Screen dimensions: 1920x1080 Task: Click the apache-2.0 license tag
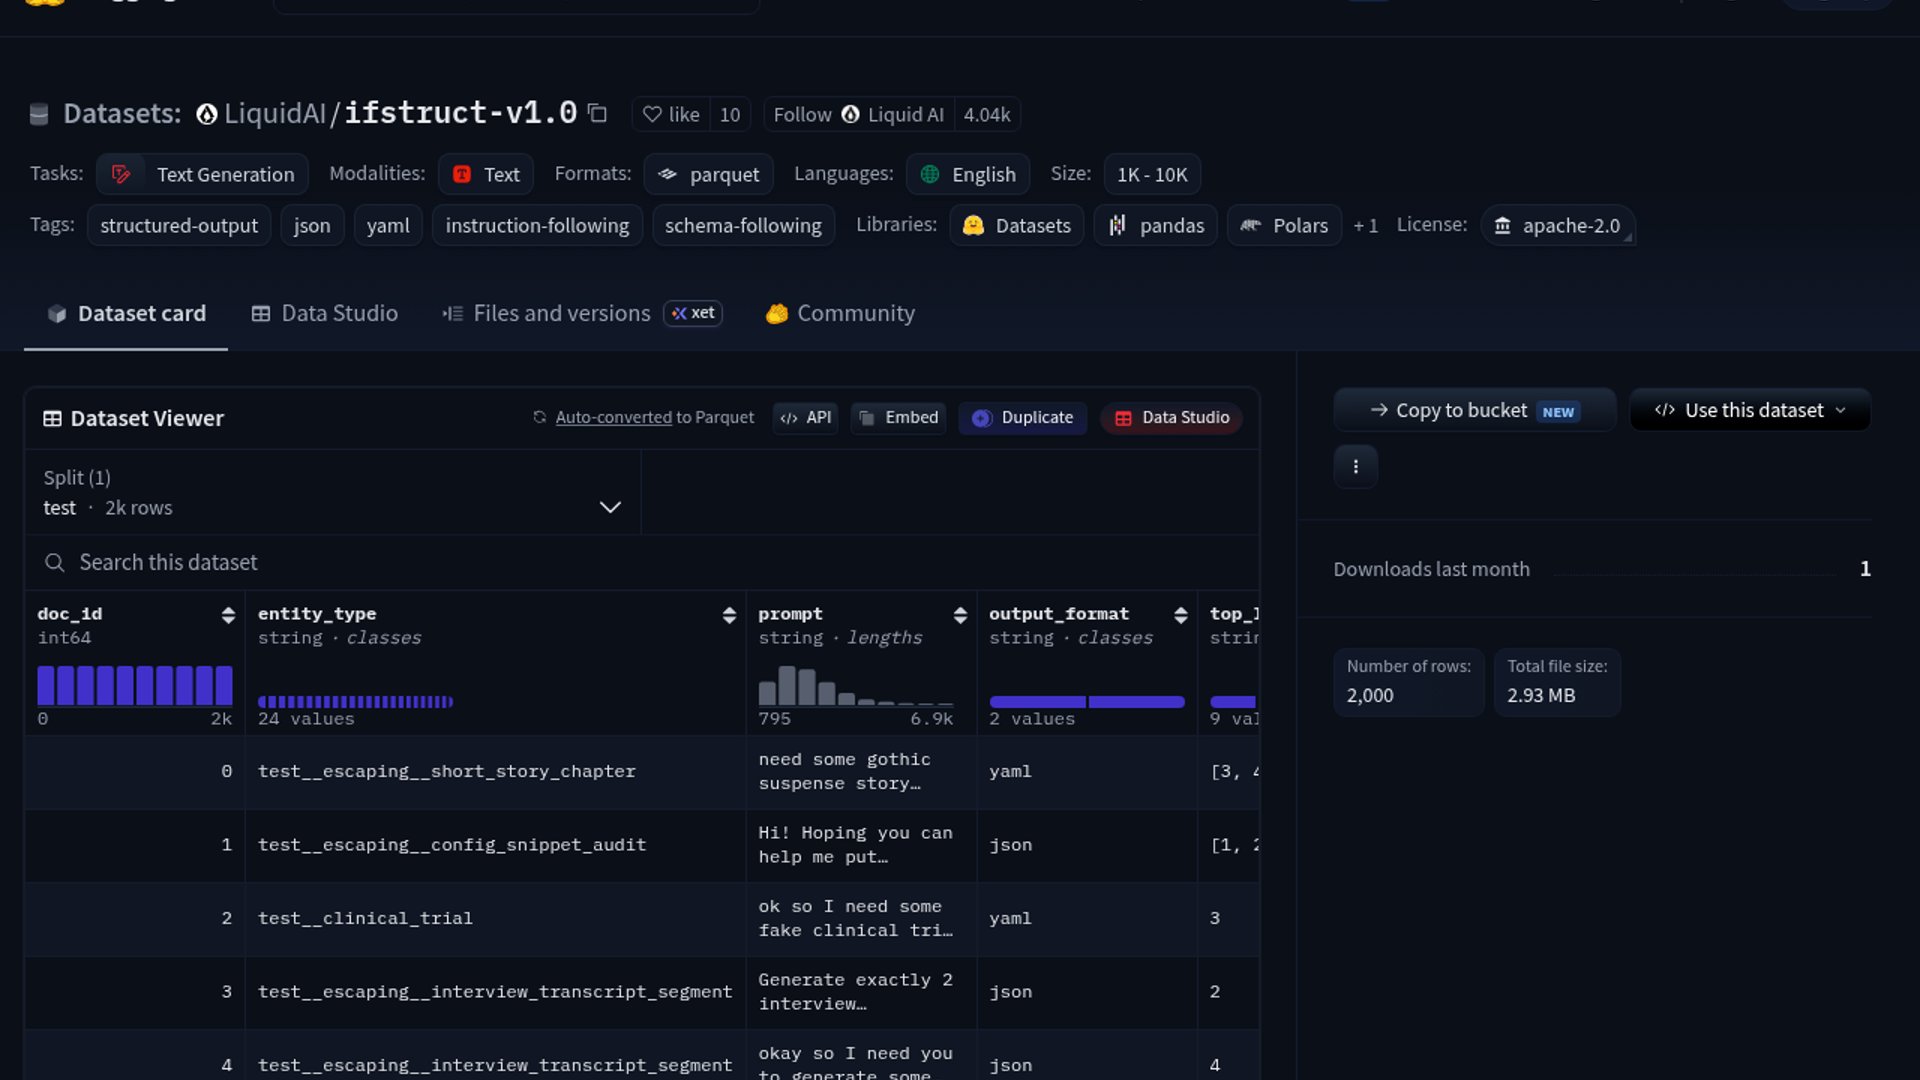click(x=1558, y=225)
